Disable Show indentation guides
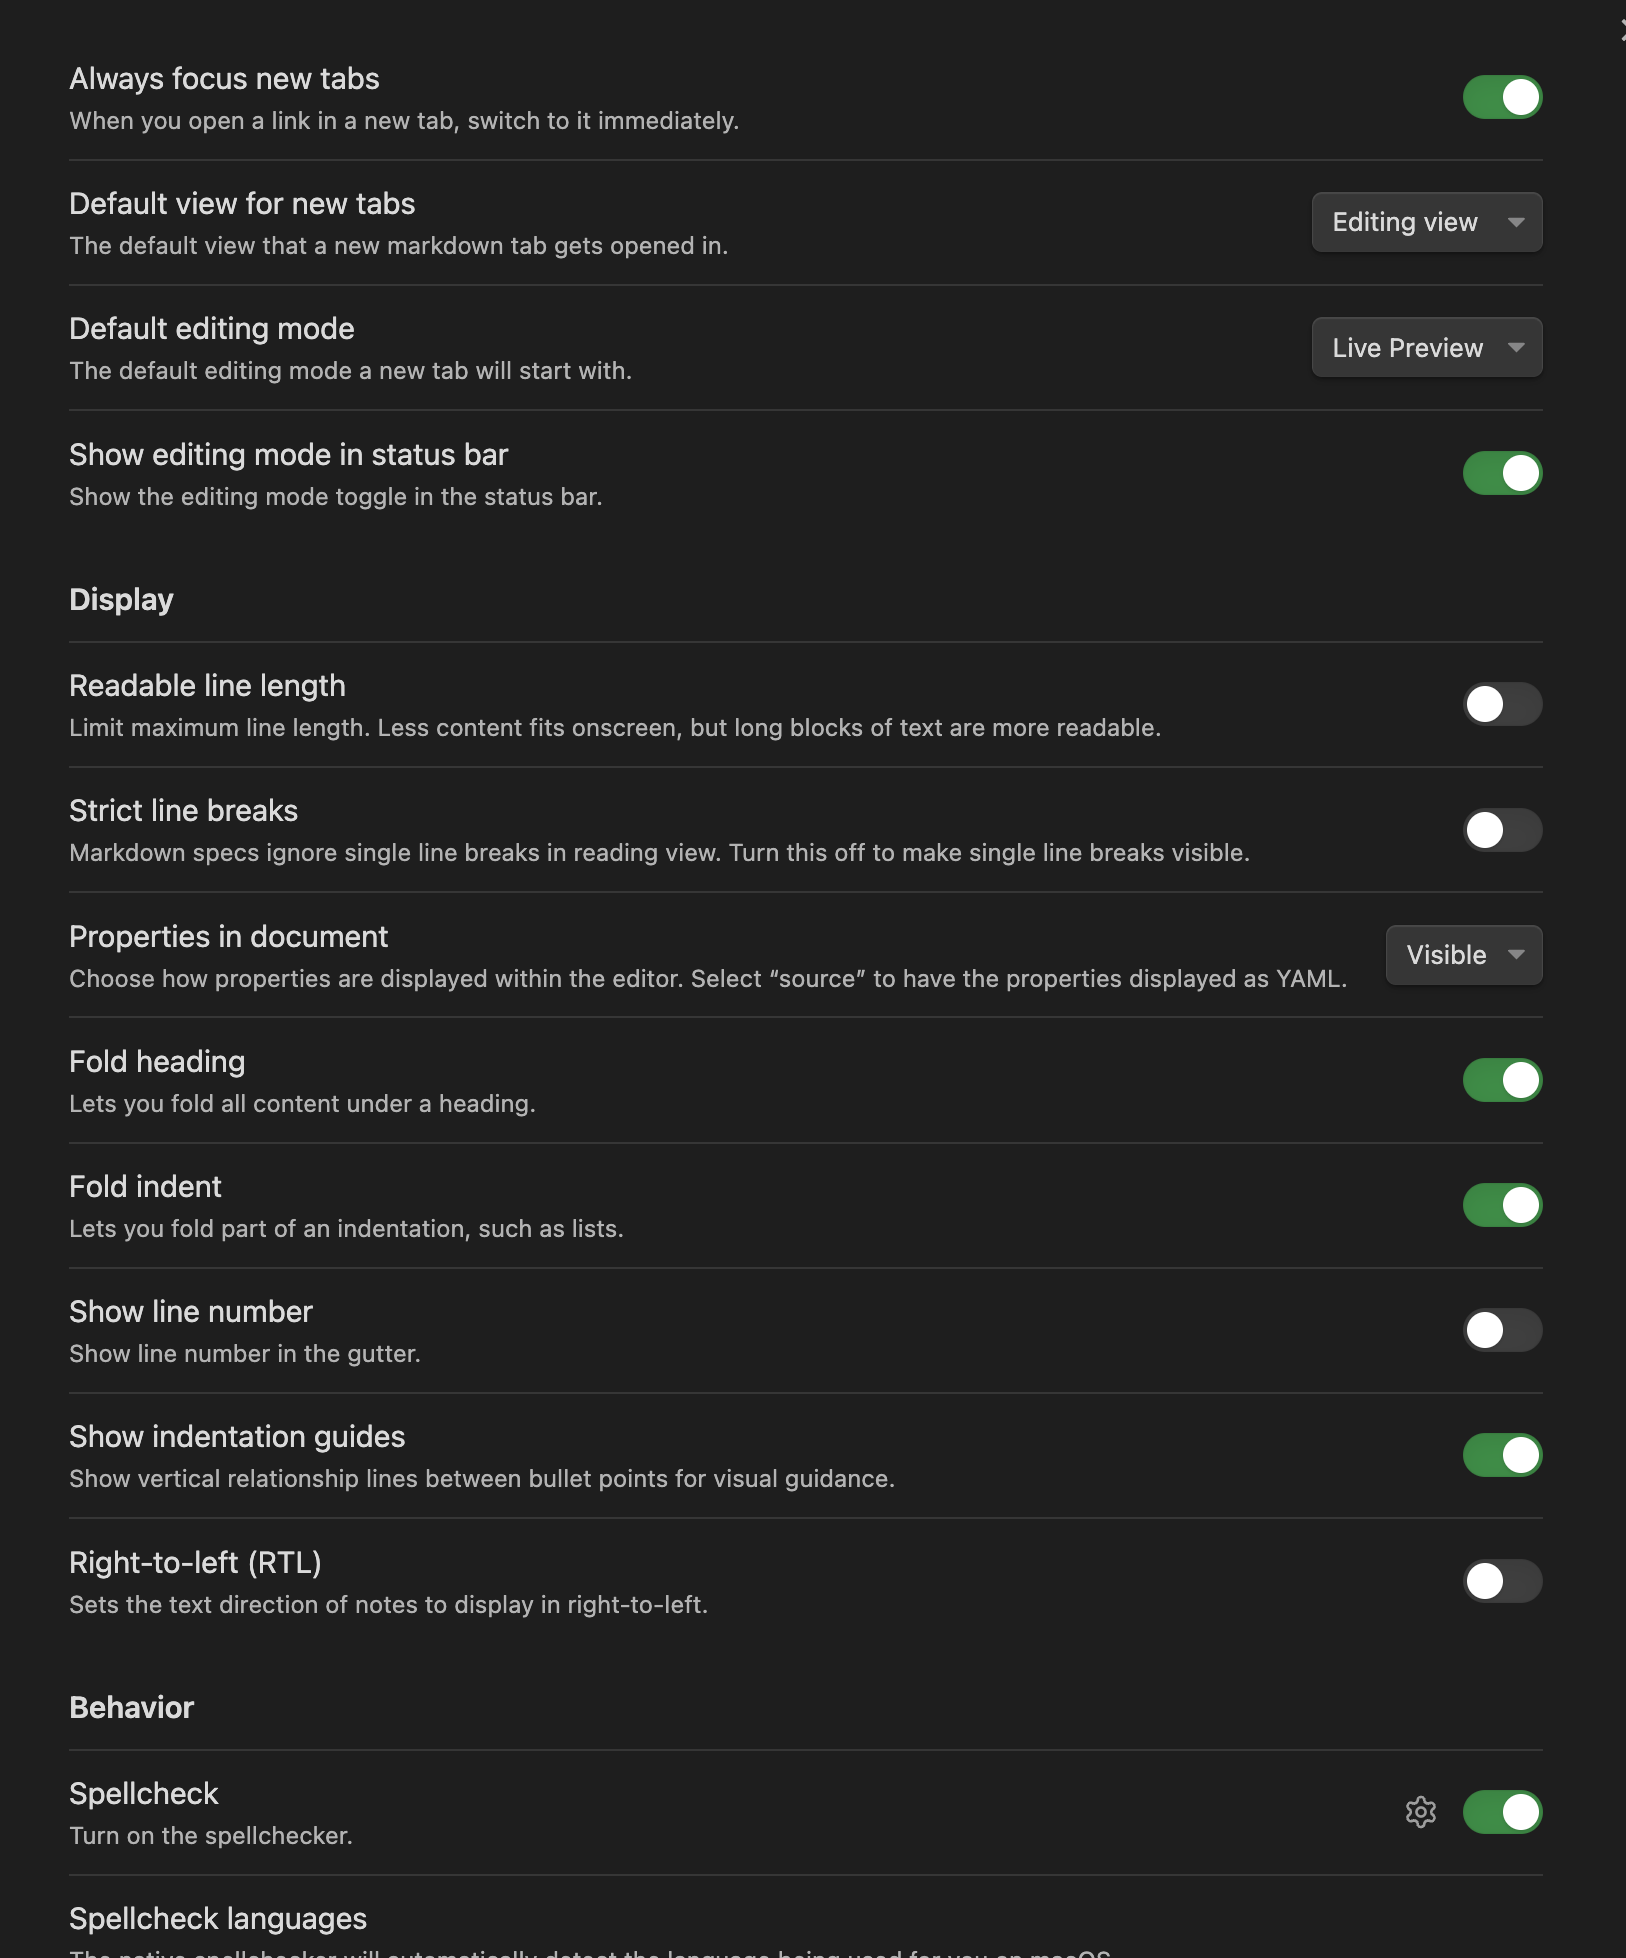Image resolution: width=1626 pixels, height=1958 pixels. pos(1502,1456)
